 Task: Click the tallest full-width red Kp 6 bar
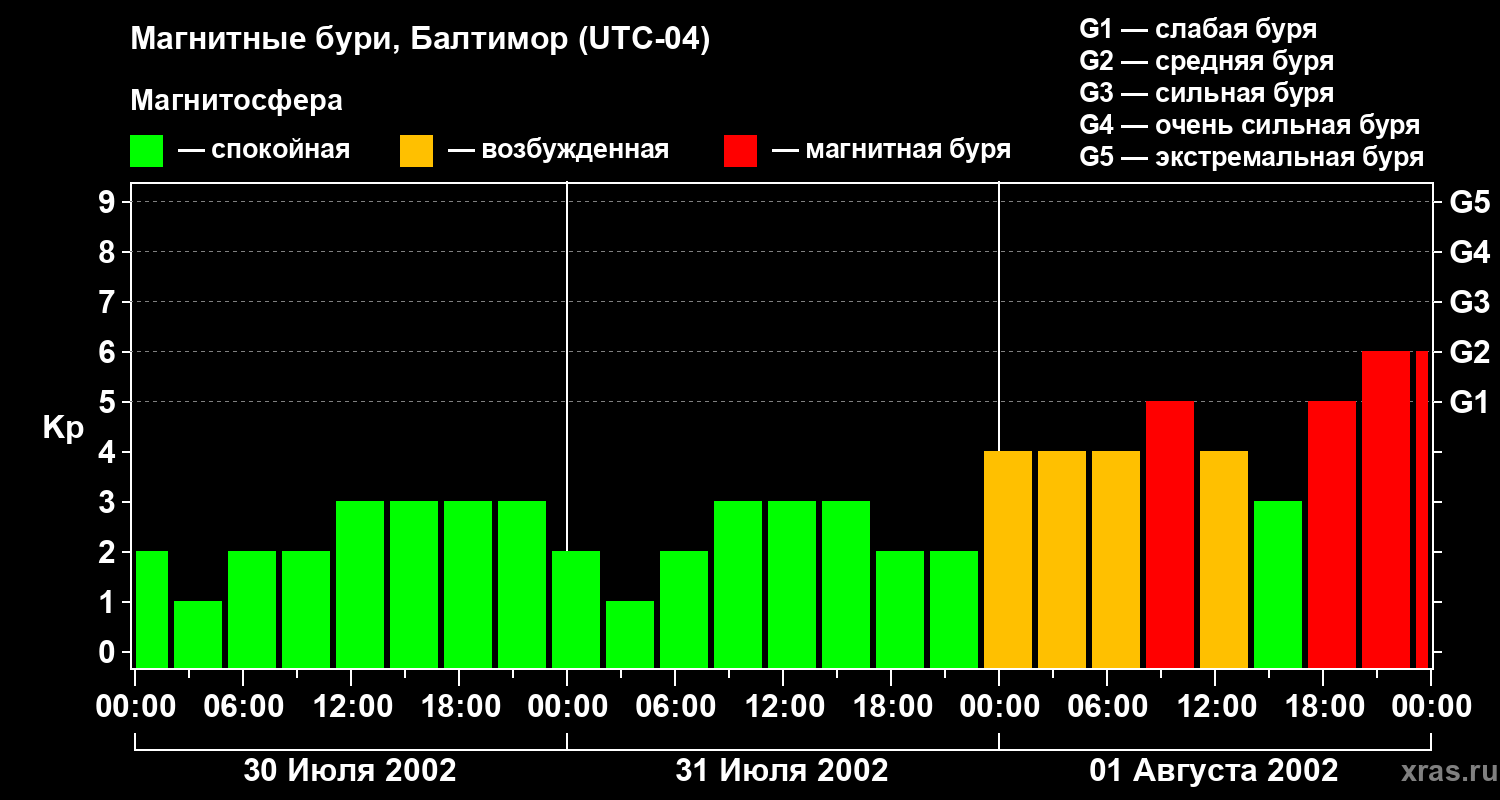point(1386,509)
